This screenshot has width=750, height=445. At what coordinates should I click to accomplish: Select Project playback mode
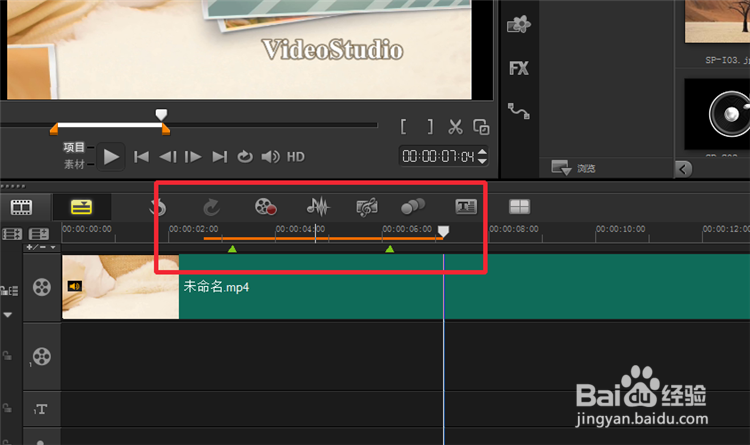(x=74, y=147)
